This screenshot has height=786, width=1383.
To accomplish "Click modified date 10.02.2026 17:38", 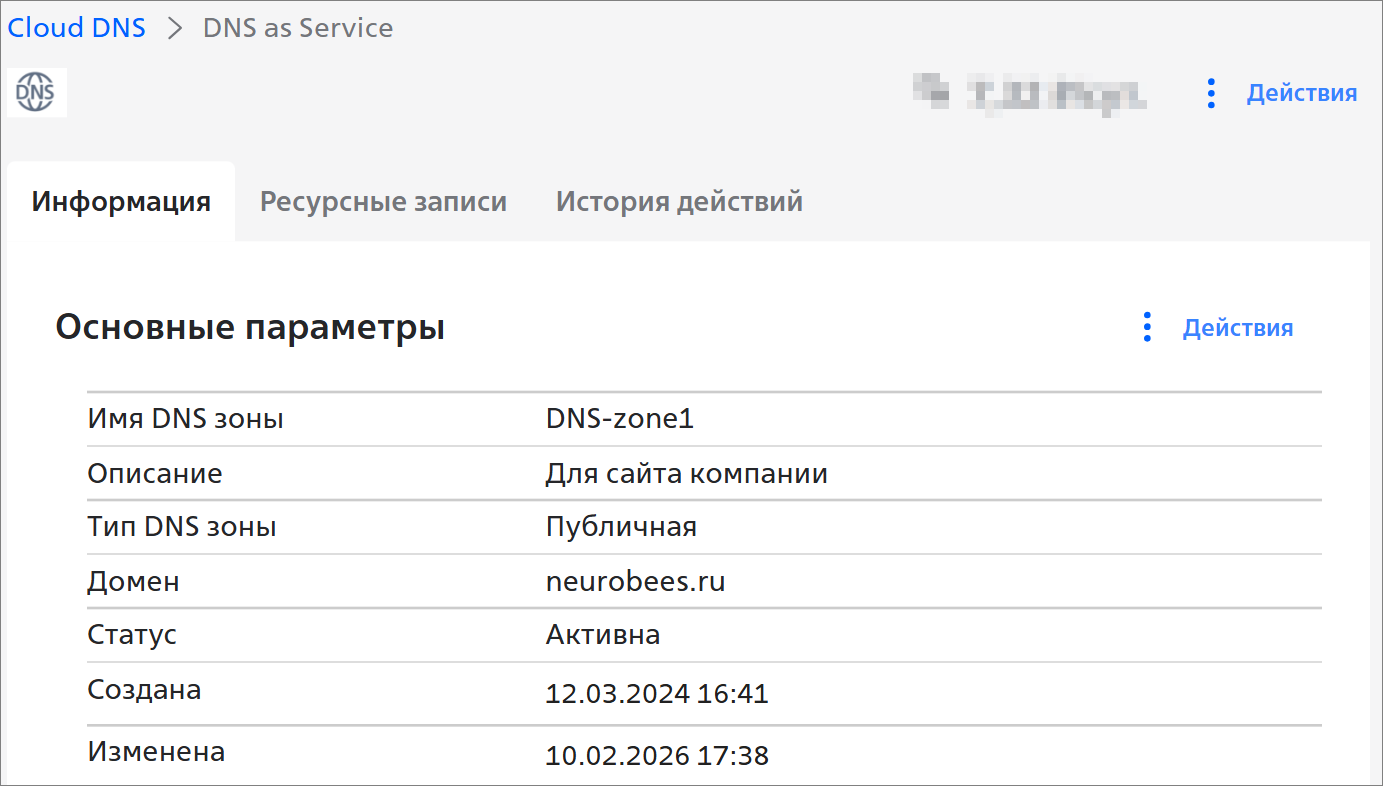I will 656,756.
